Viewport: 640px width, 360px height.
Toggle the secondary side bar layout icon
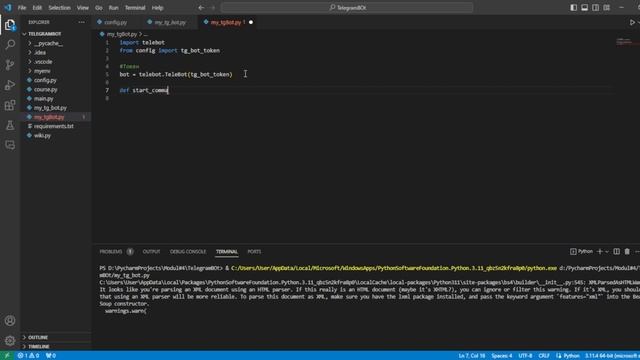[596, 7]
